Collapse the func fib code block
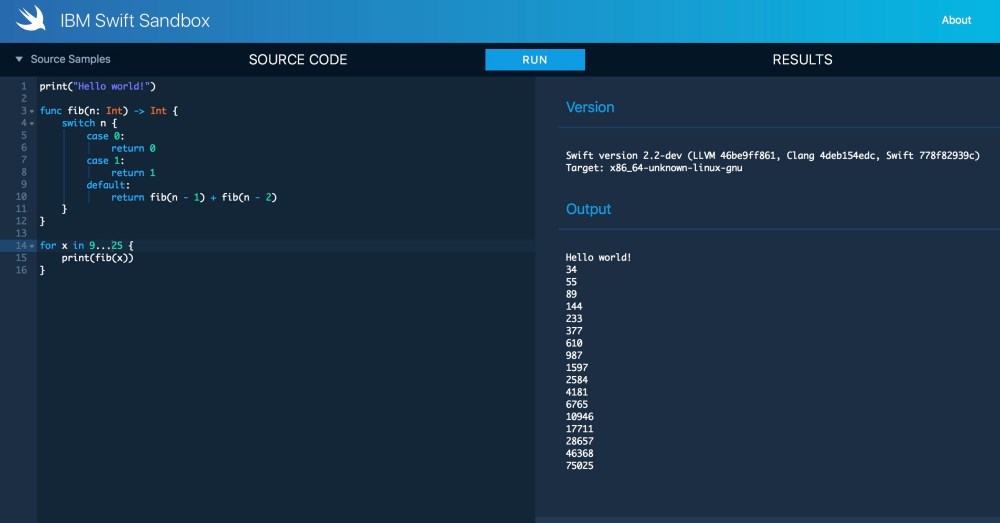Screen dimensions: 1000x523 pyautogui.click(x=32, y=111)
